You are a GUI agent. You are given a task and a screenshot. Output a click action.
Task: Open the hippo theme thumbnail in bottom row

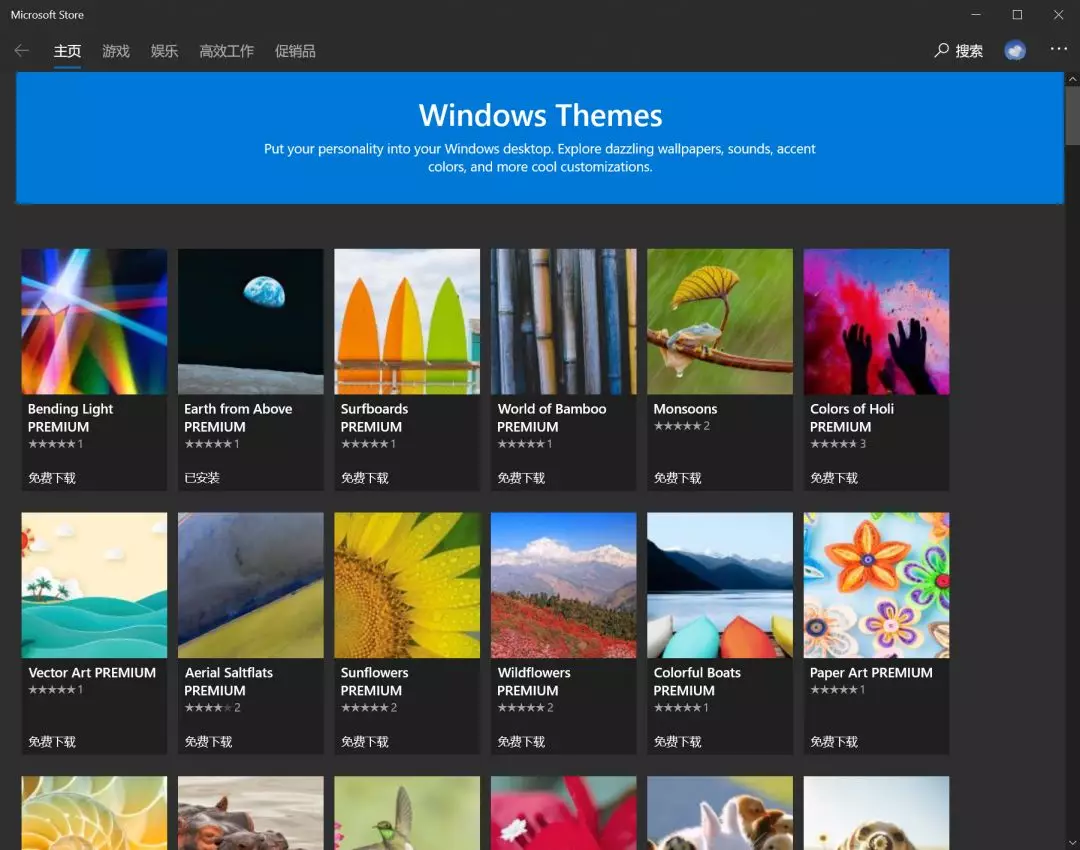tap(251, 813)
